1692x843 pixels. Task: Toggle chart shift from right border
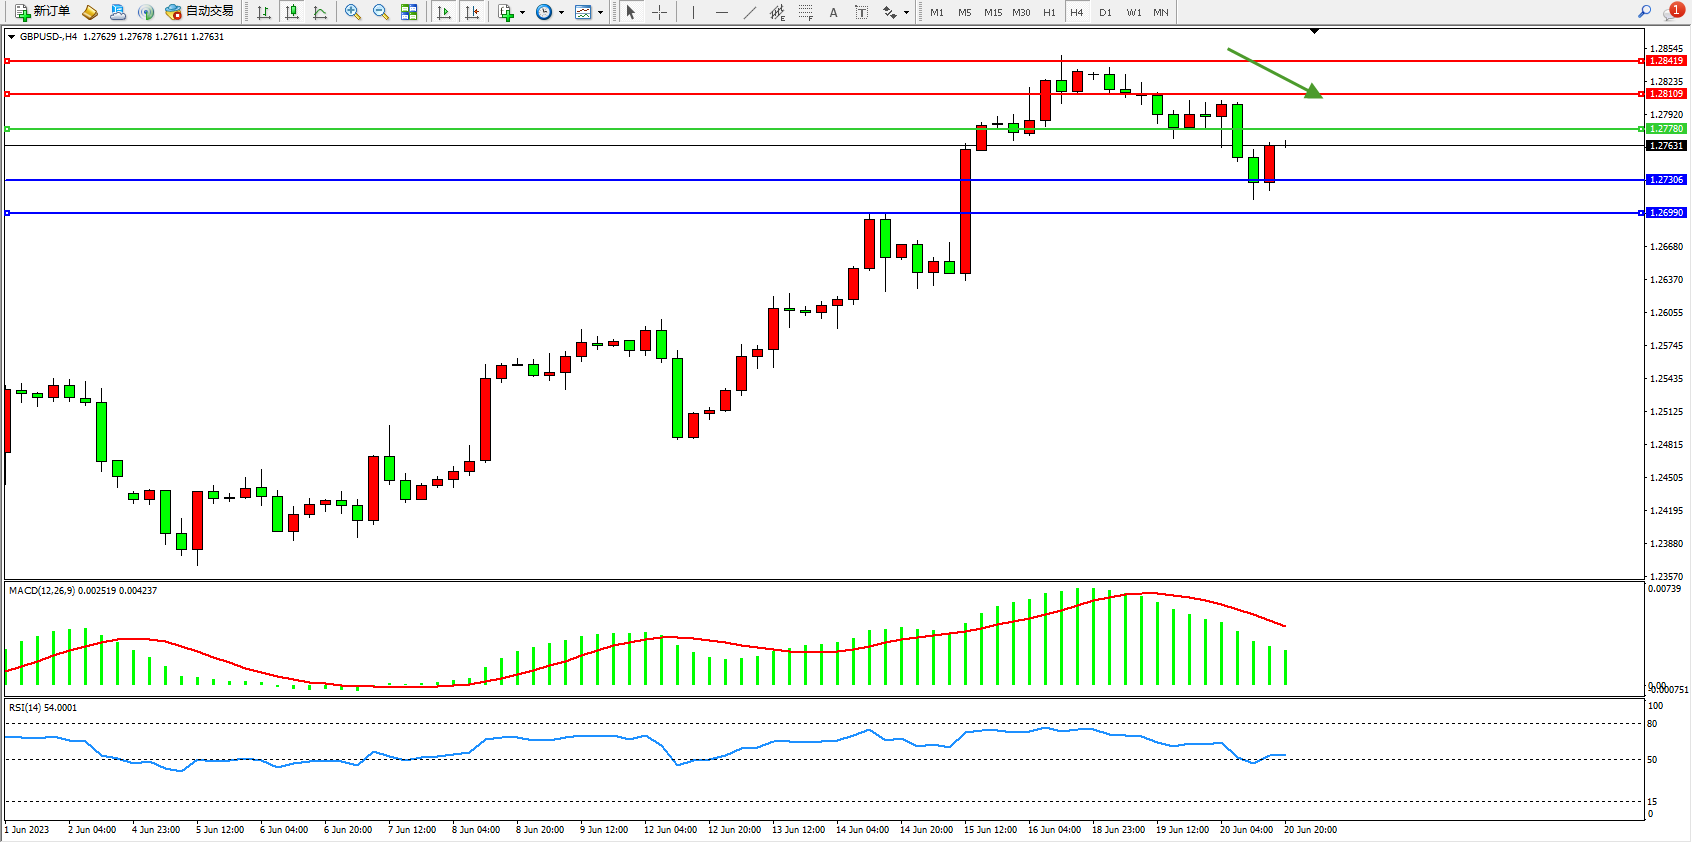point(472,12)
